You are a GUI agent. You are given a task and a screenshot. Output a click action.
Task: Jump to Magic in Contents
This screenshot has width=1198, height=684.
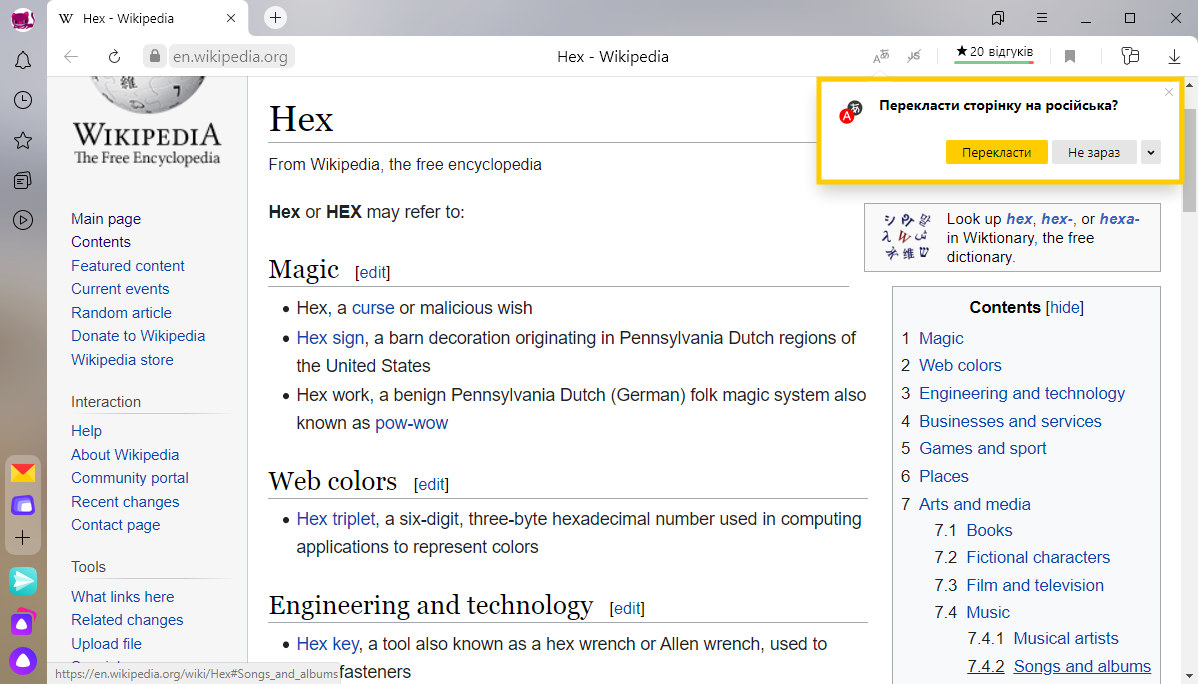941,338
